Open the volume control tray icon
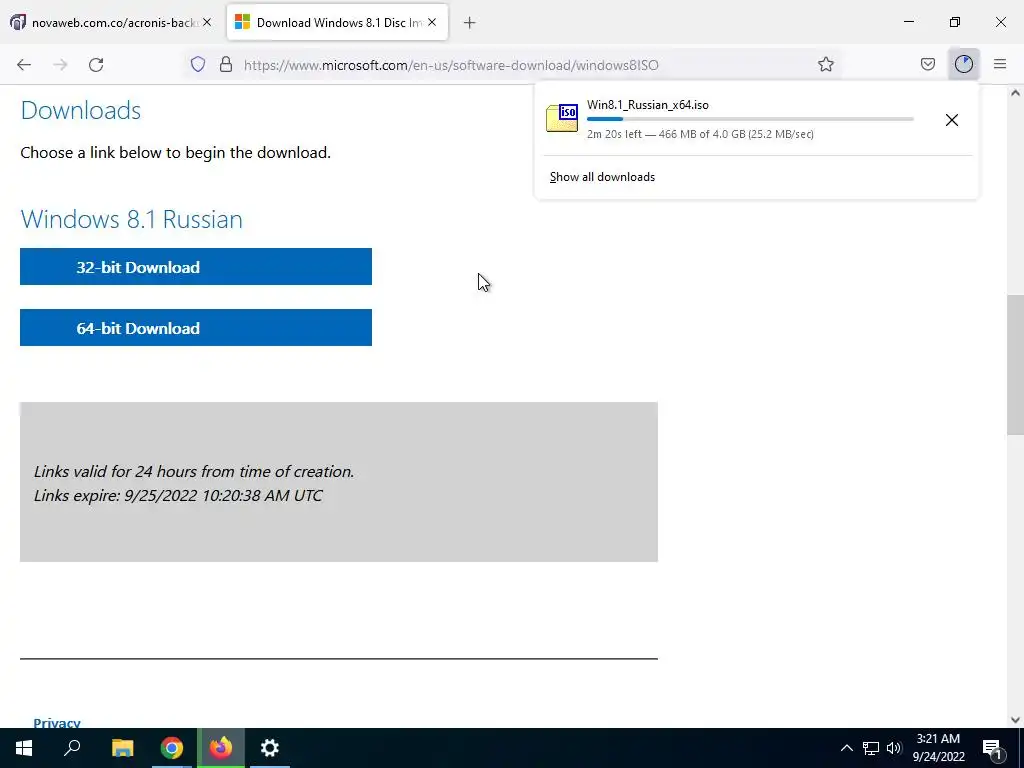 tap(894, 748)
